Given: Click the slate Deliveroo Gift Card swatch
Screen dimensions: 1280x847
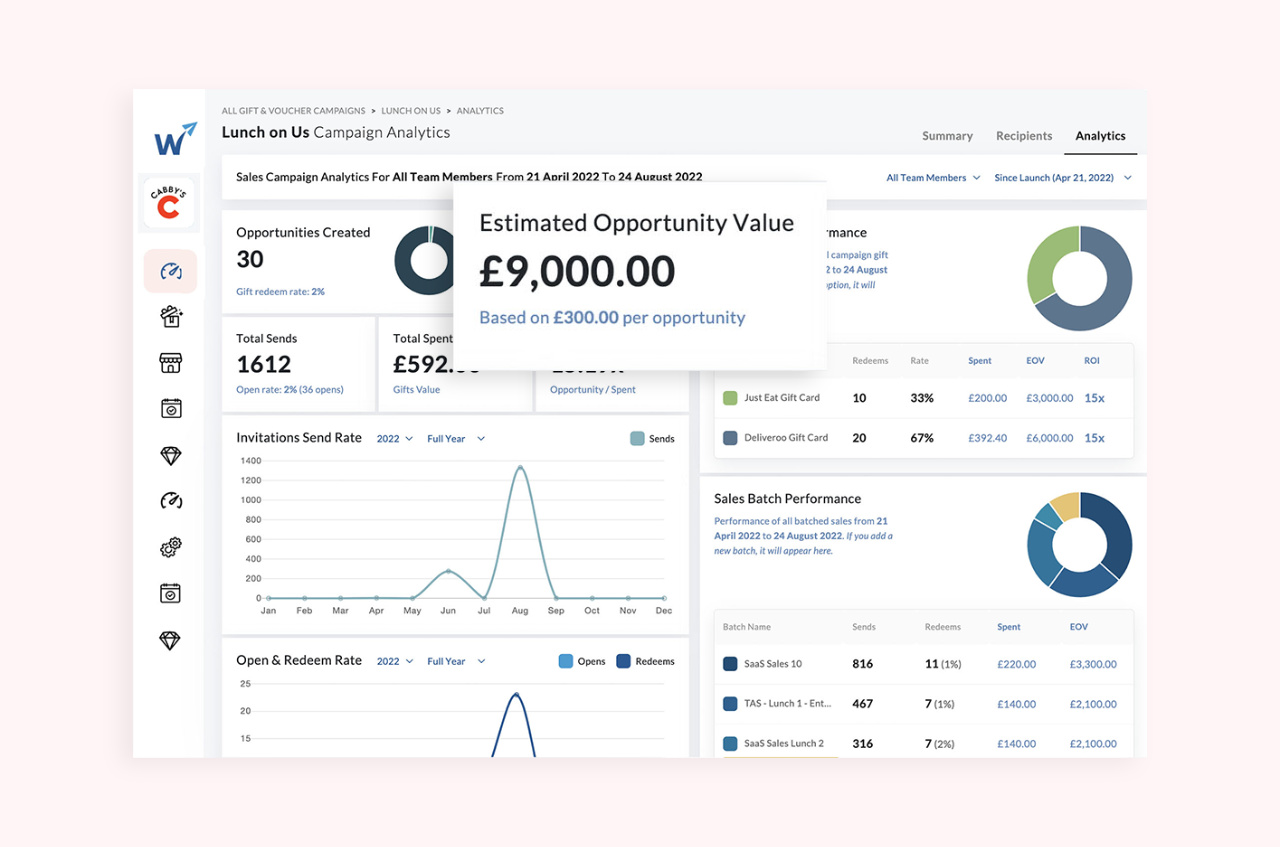Looking at the screenshot, I should point(730,438).
